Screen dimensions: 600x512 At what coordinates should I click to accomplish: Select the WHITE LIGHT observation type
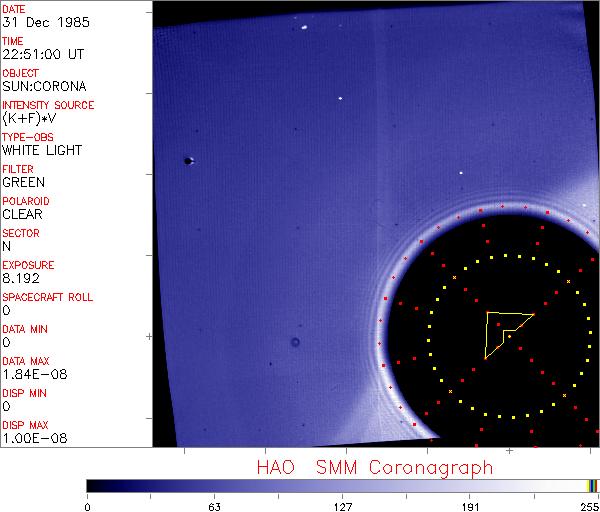pyautogui.click(x=42, y=151)
